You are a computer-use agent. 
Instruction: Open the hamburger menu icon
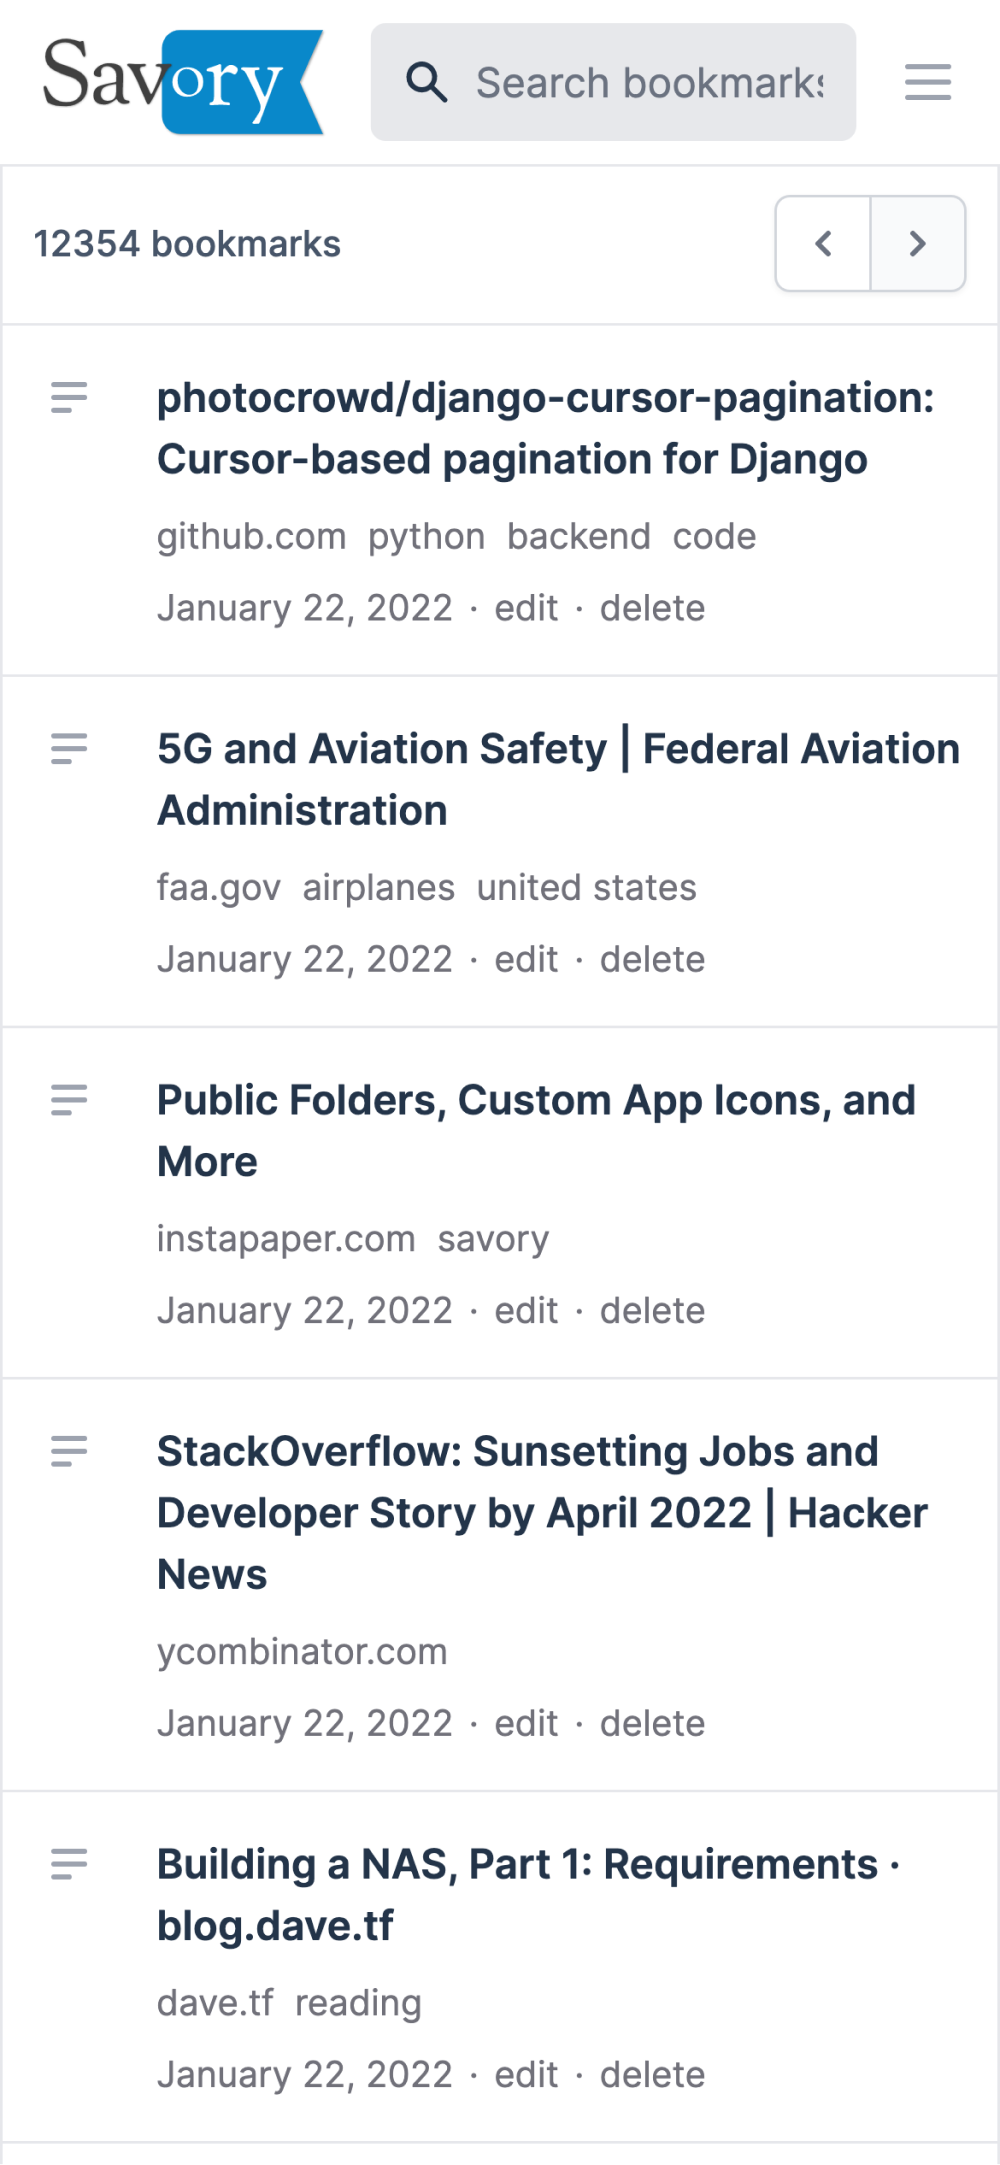[x=928, y=82]
